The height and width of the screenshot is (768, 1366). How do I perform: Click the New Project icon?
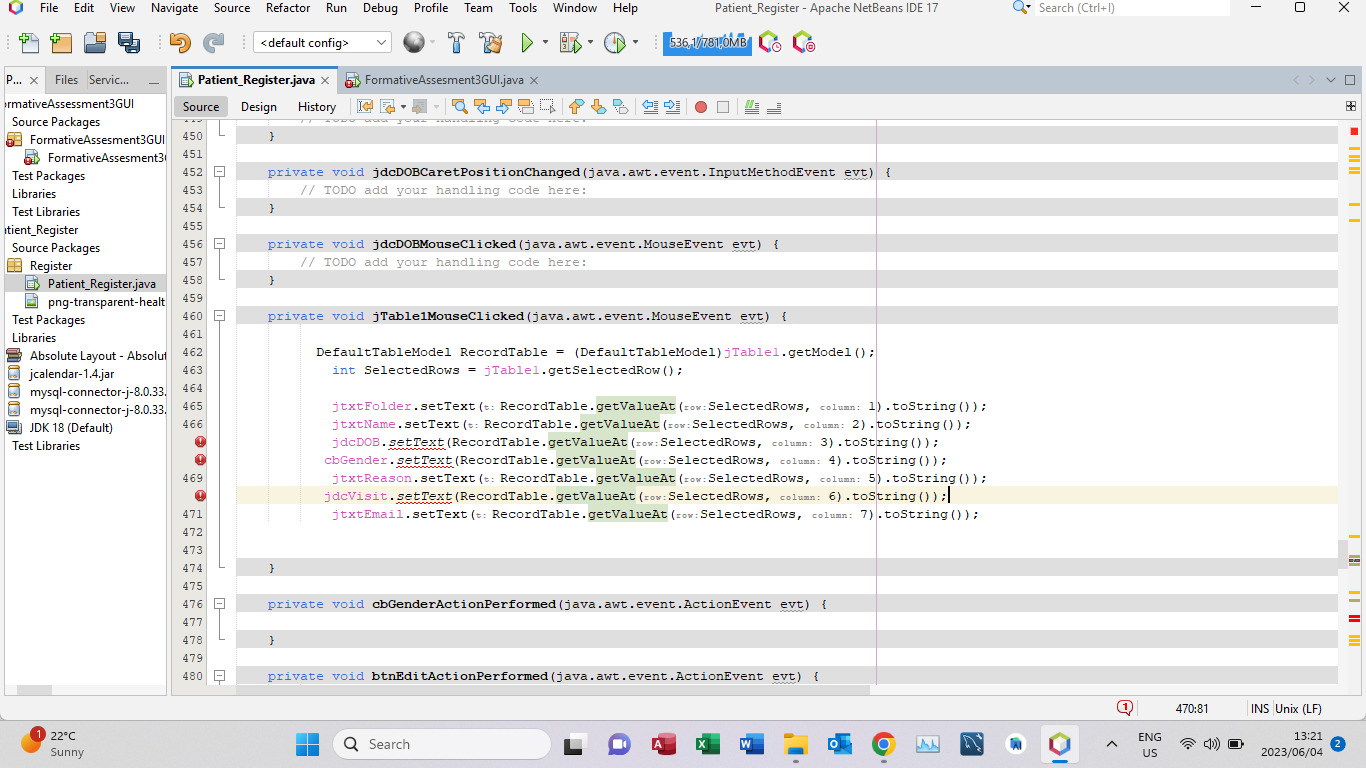60,43
